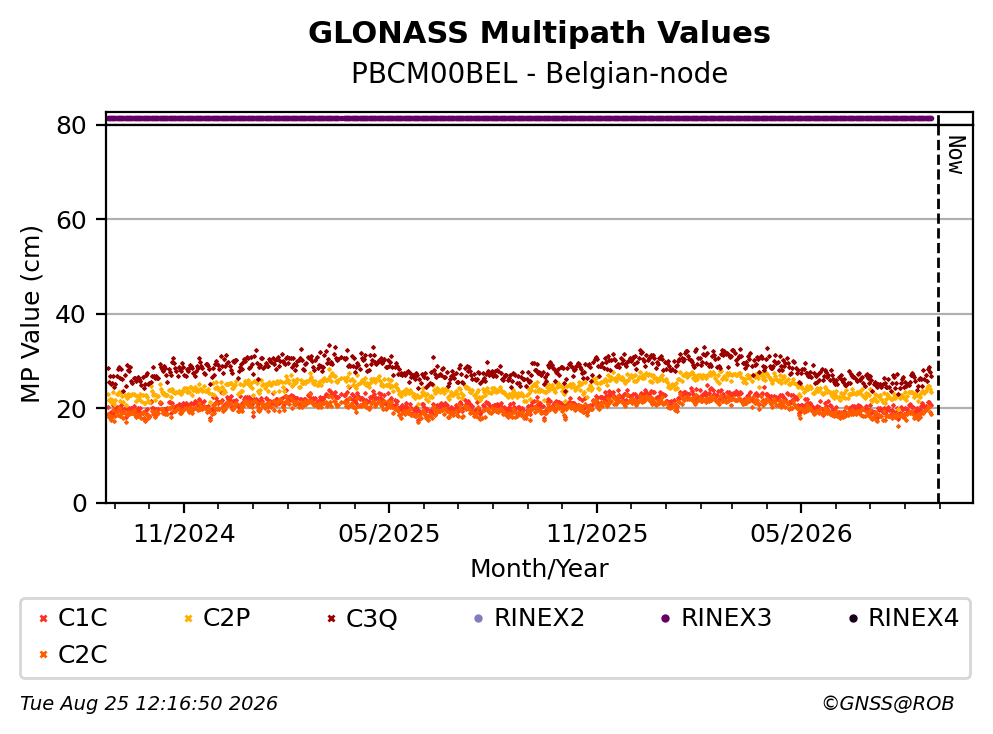The height and width of the screenshot is (734, 993).
Task: Click the C1C legend marker
Action: point(44,619)
